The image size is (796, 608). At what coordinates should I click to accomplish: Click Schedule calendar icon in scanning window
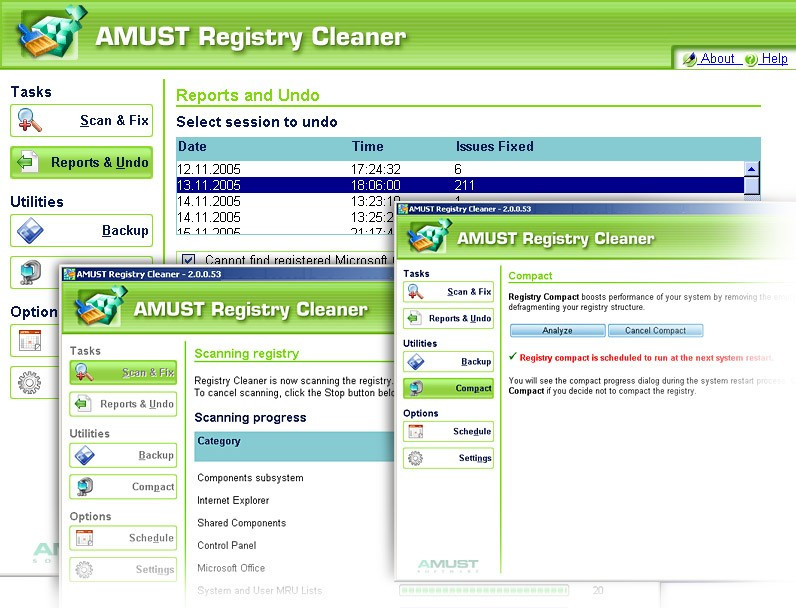point(84,538)
